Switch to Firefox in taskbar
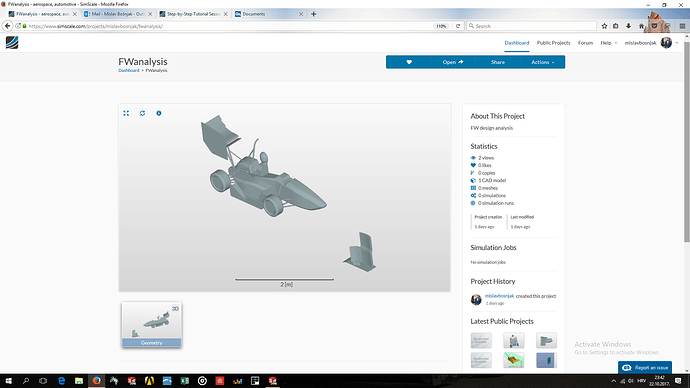Viewport: 690px width, 388px height. 96,381
